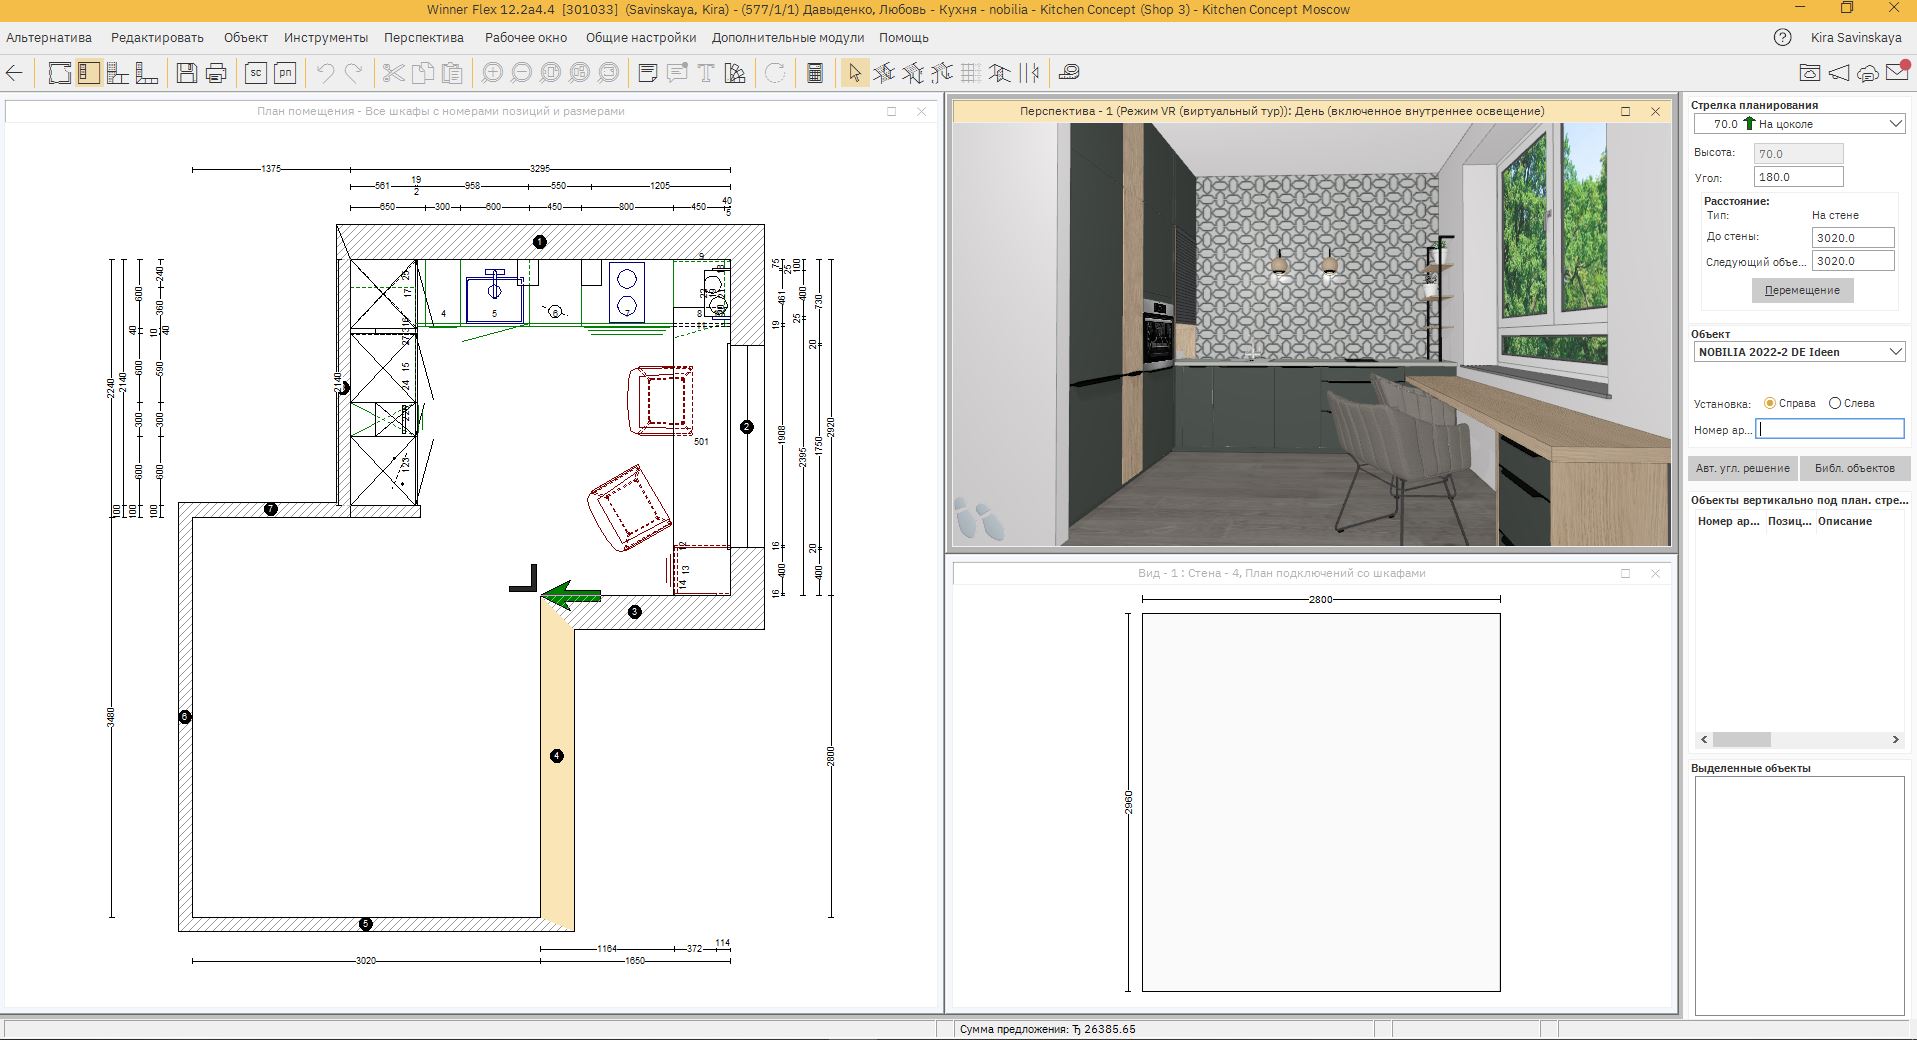The width and height of the screenshot is (1917, 1040).
Task: Click the 'Сумма предложения' status bar text
Action: click(x=1047, y=1029)
